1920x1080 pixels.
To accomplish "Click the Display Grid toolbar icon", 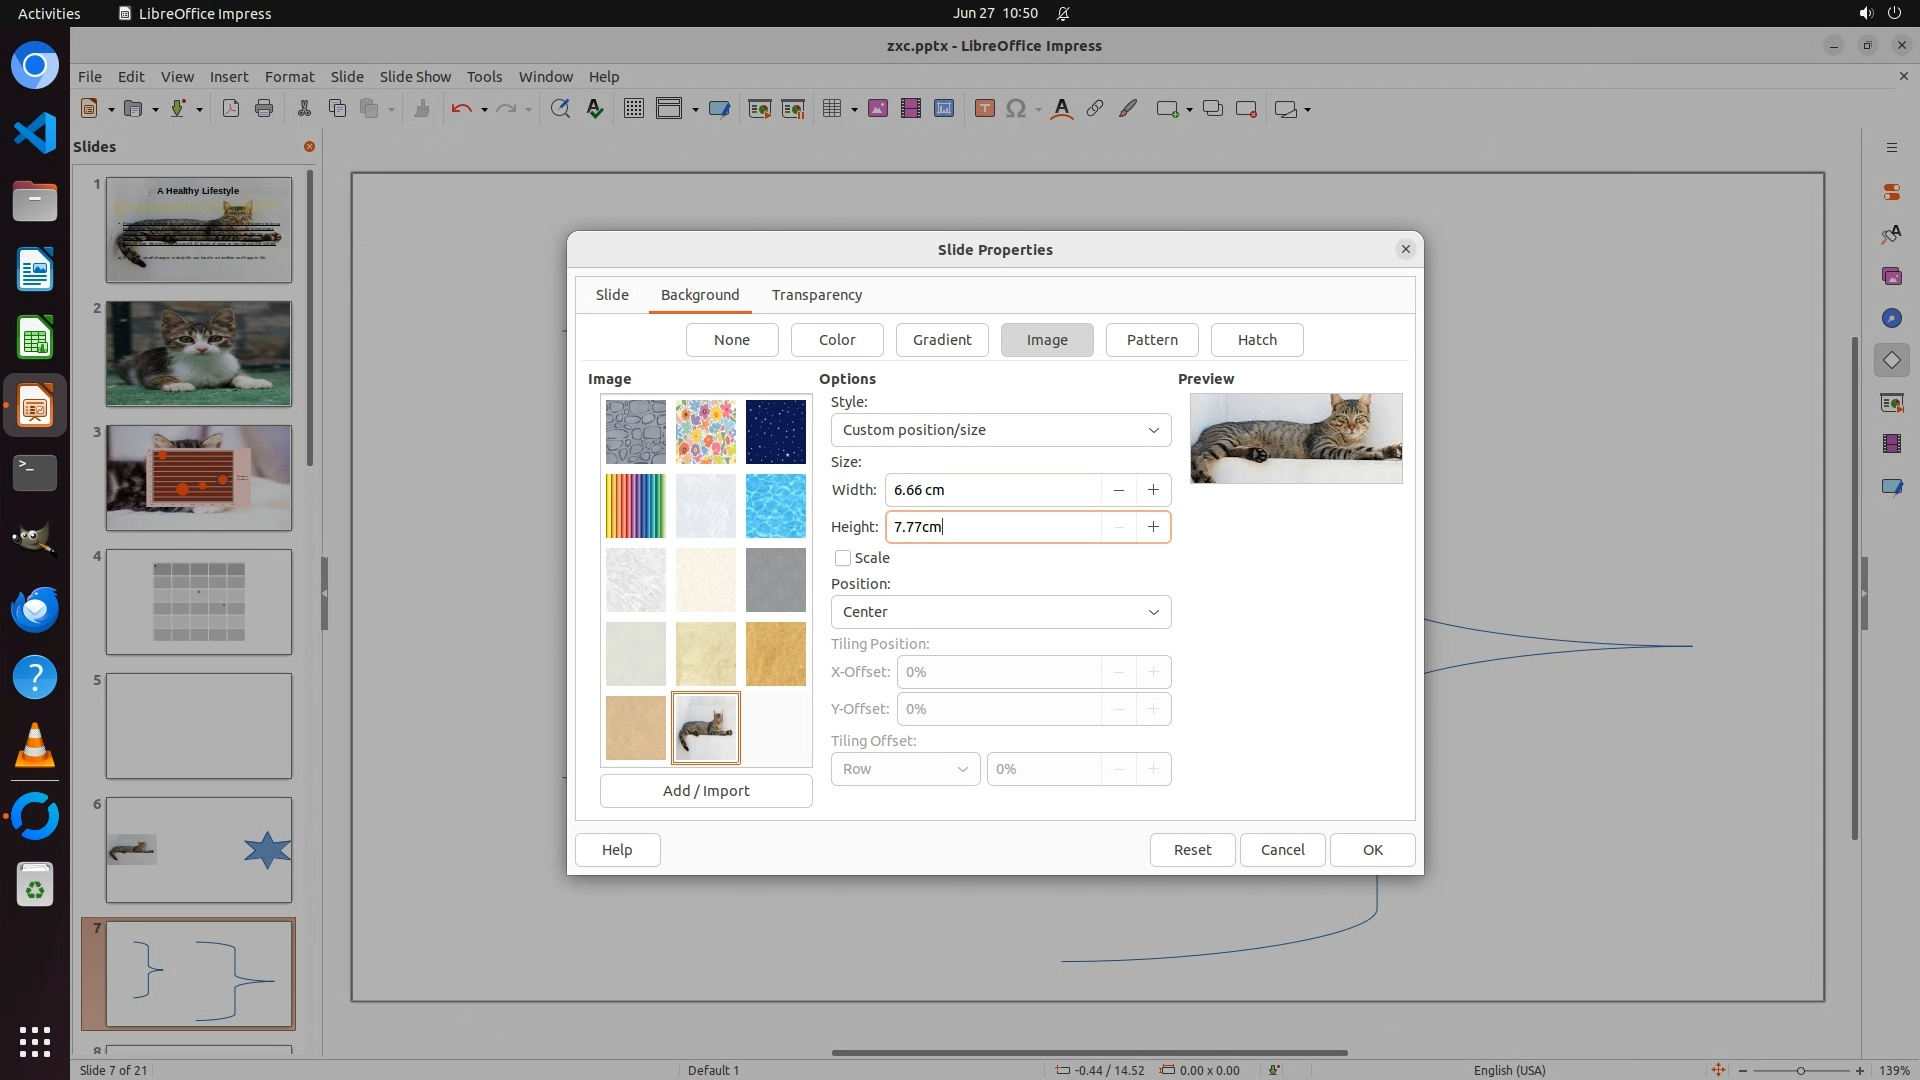I will [633, 109].
